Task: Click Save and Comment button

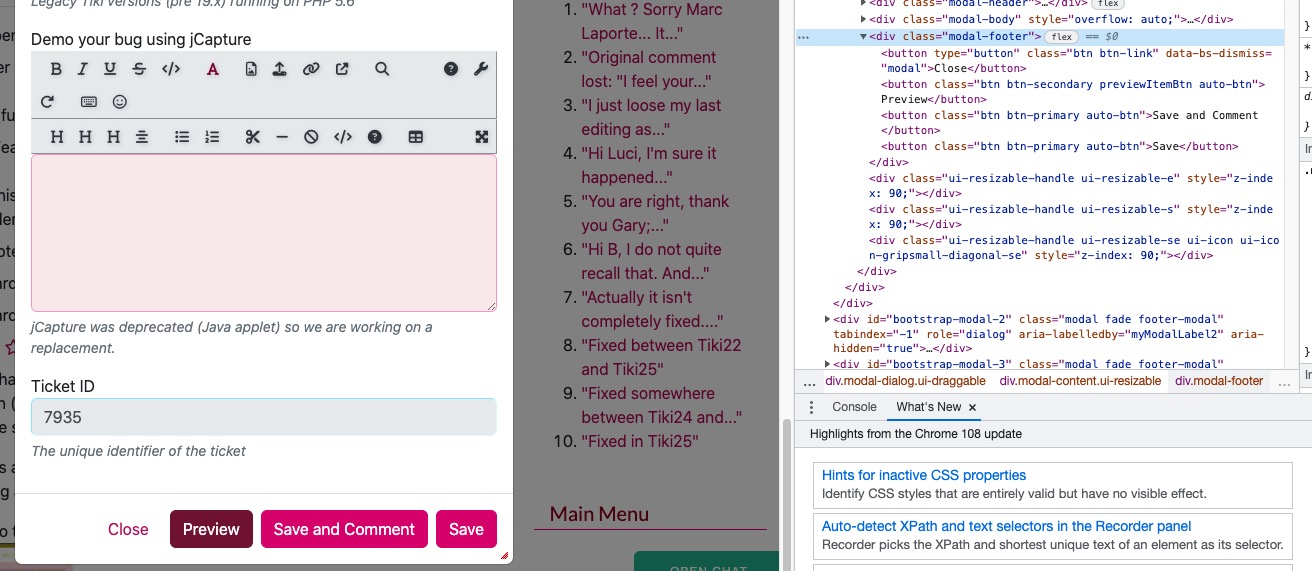Action: 344,529
